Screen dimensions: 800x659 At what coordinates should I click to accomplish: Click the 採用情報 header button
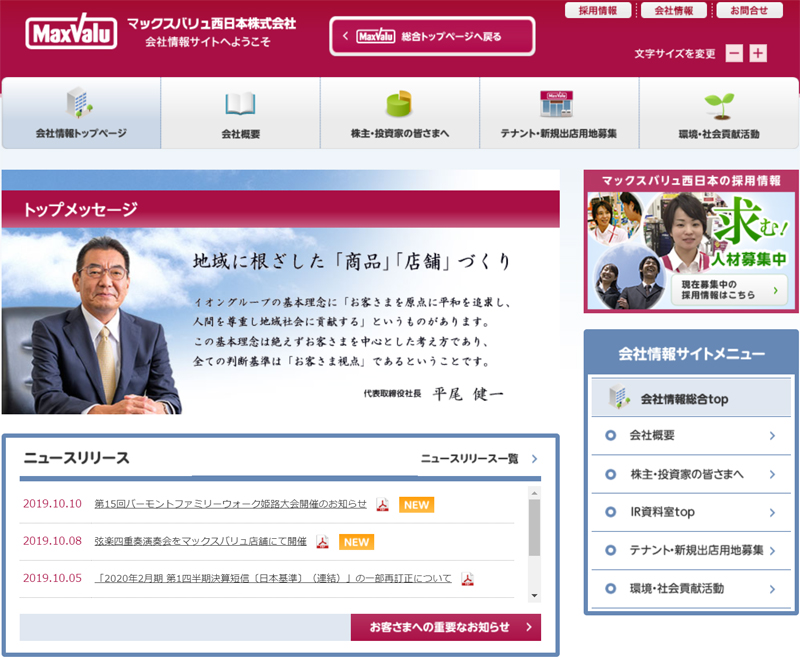coord(598,10)
